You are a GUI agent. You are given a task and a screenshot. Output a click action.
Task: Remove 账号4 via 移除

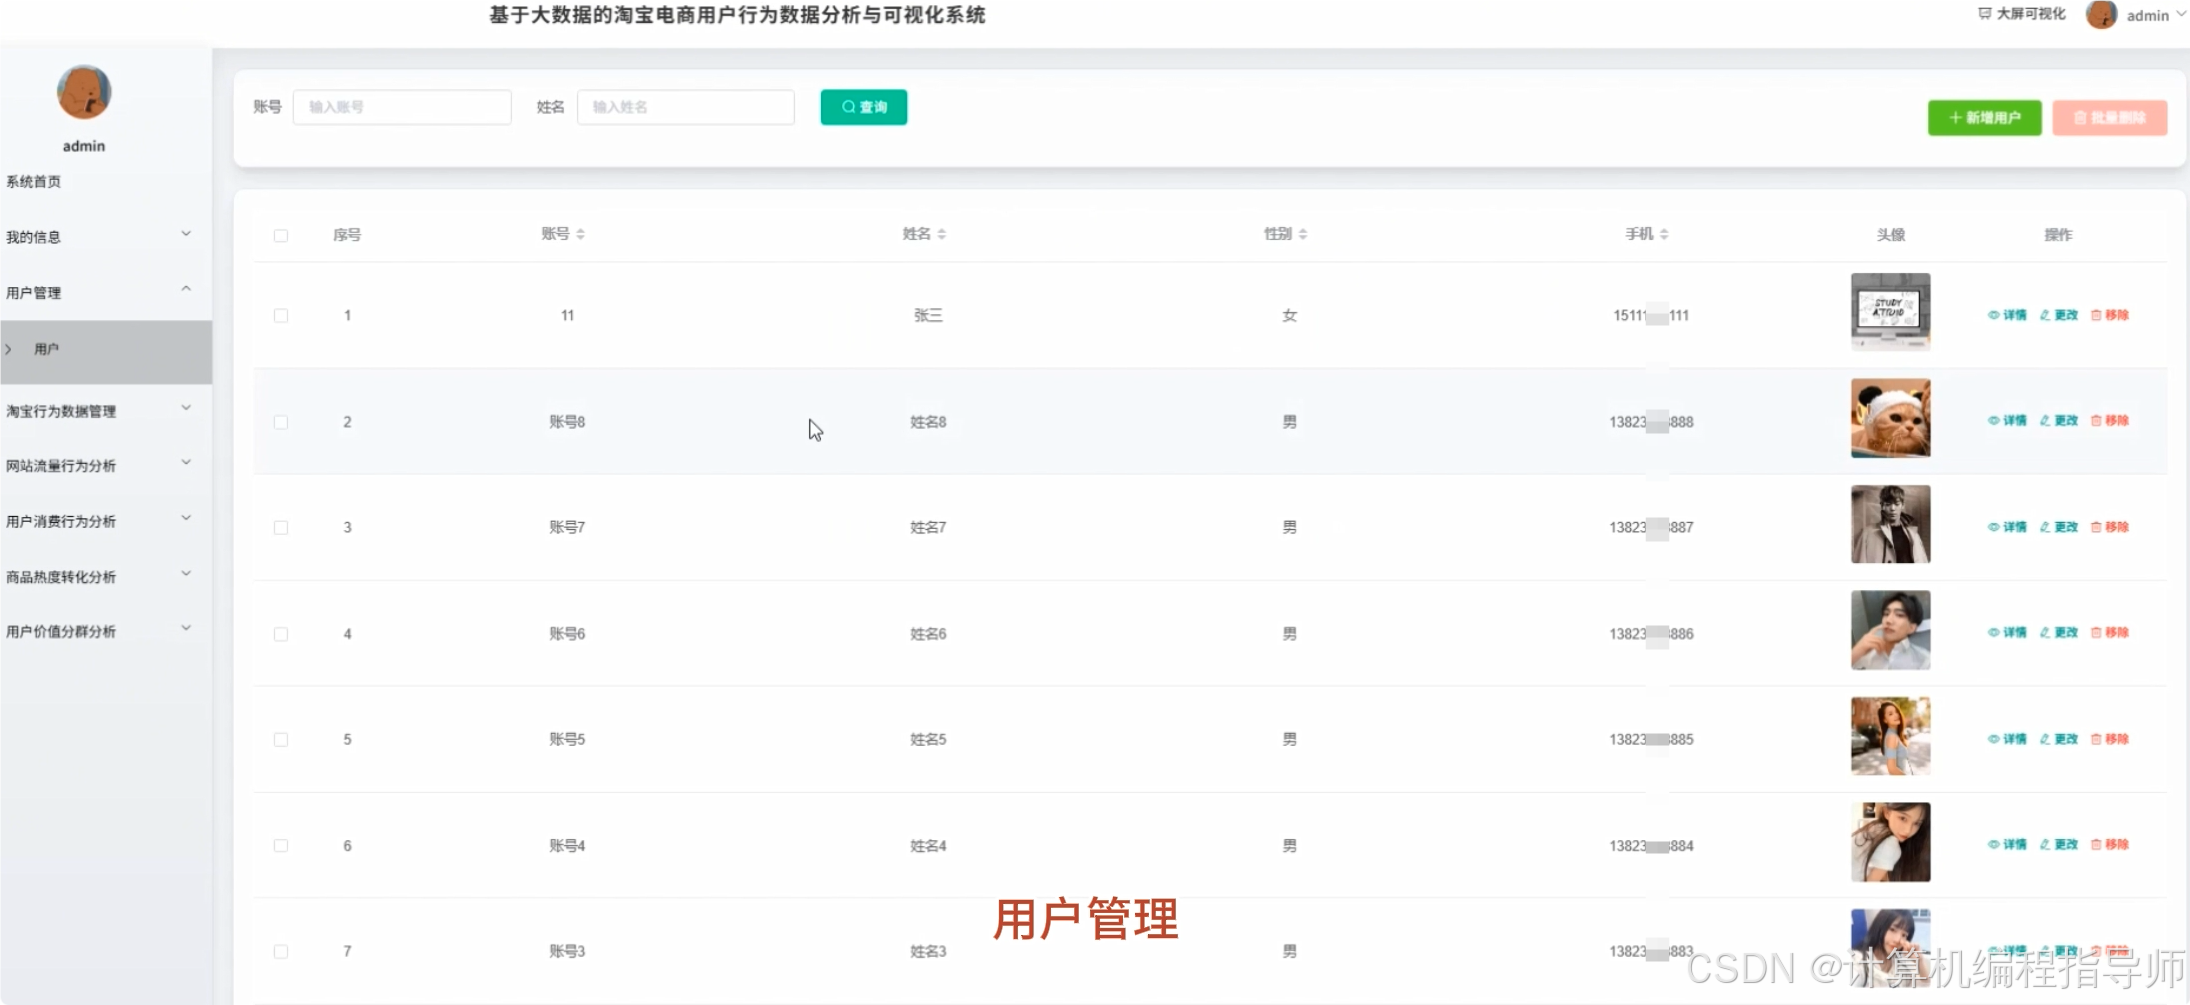[2110, 845]
